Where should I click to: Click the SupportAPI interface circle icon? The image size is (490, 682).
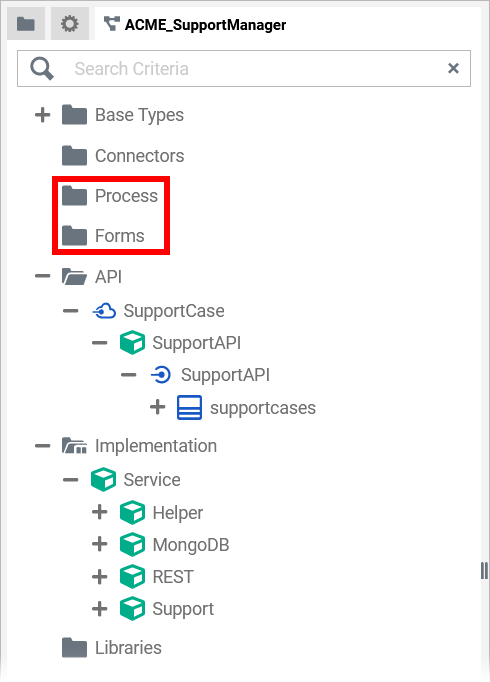coord(160,375)
